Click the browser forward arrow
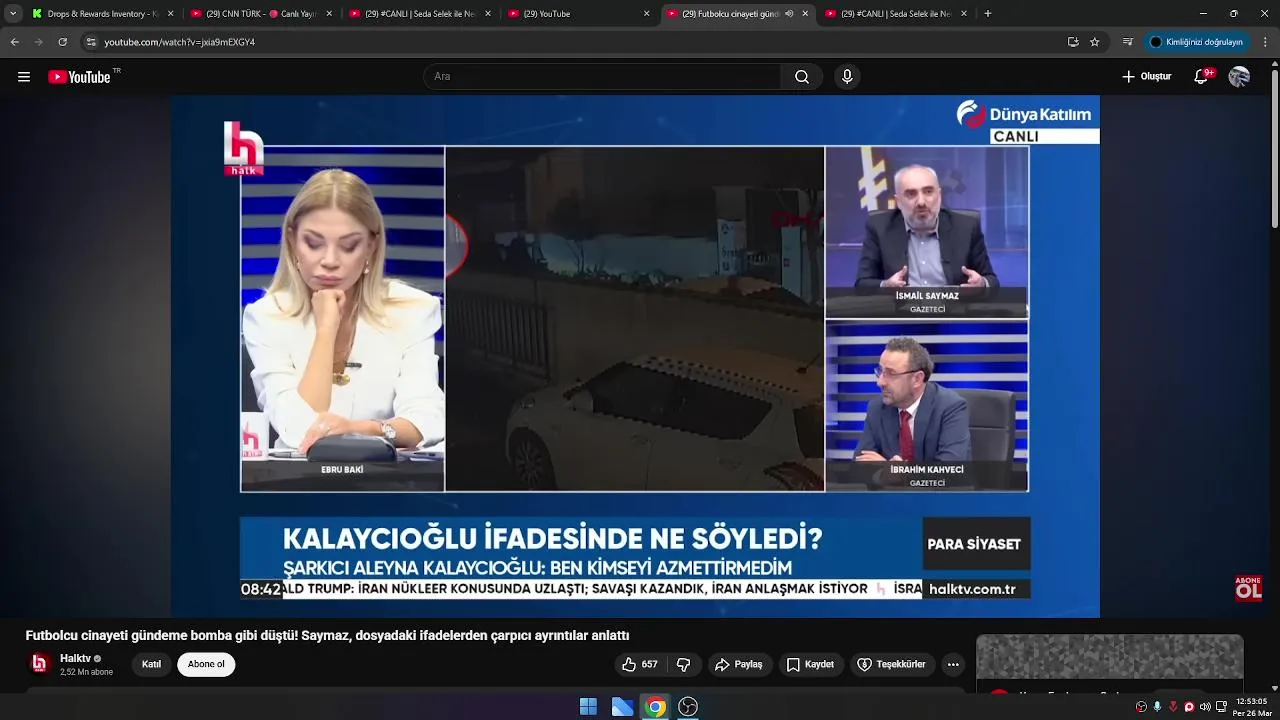 [x=38, y=42]
